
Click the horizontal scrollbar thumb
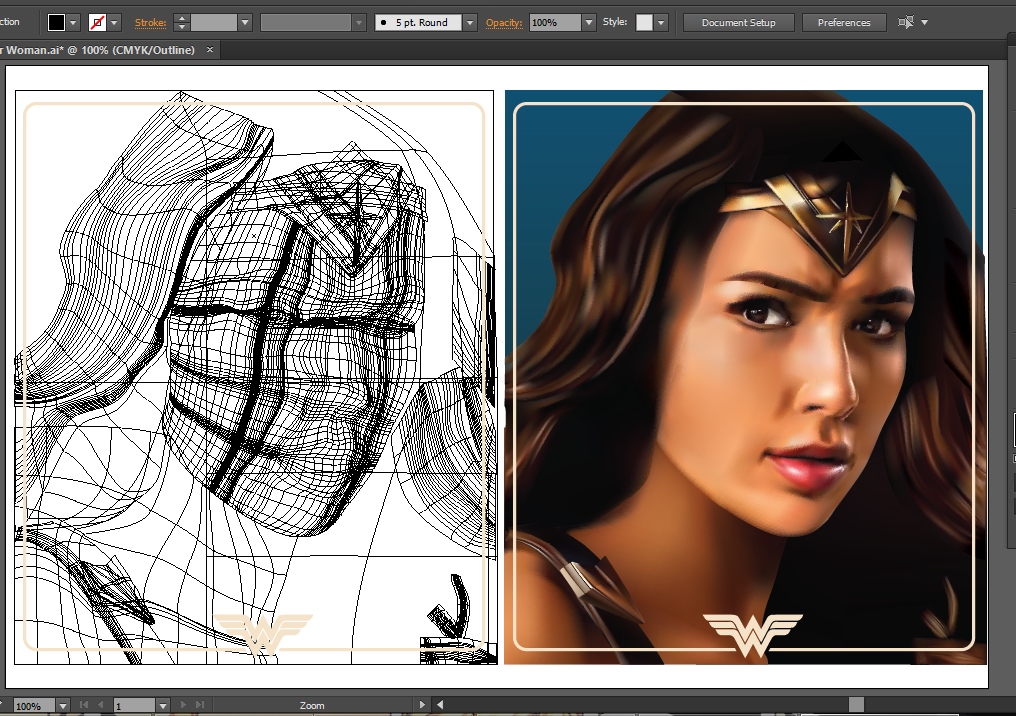pos(857,705)
